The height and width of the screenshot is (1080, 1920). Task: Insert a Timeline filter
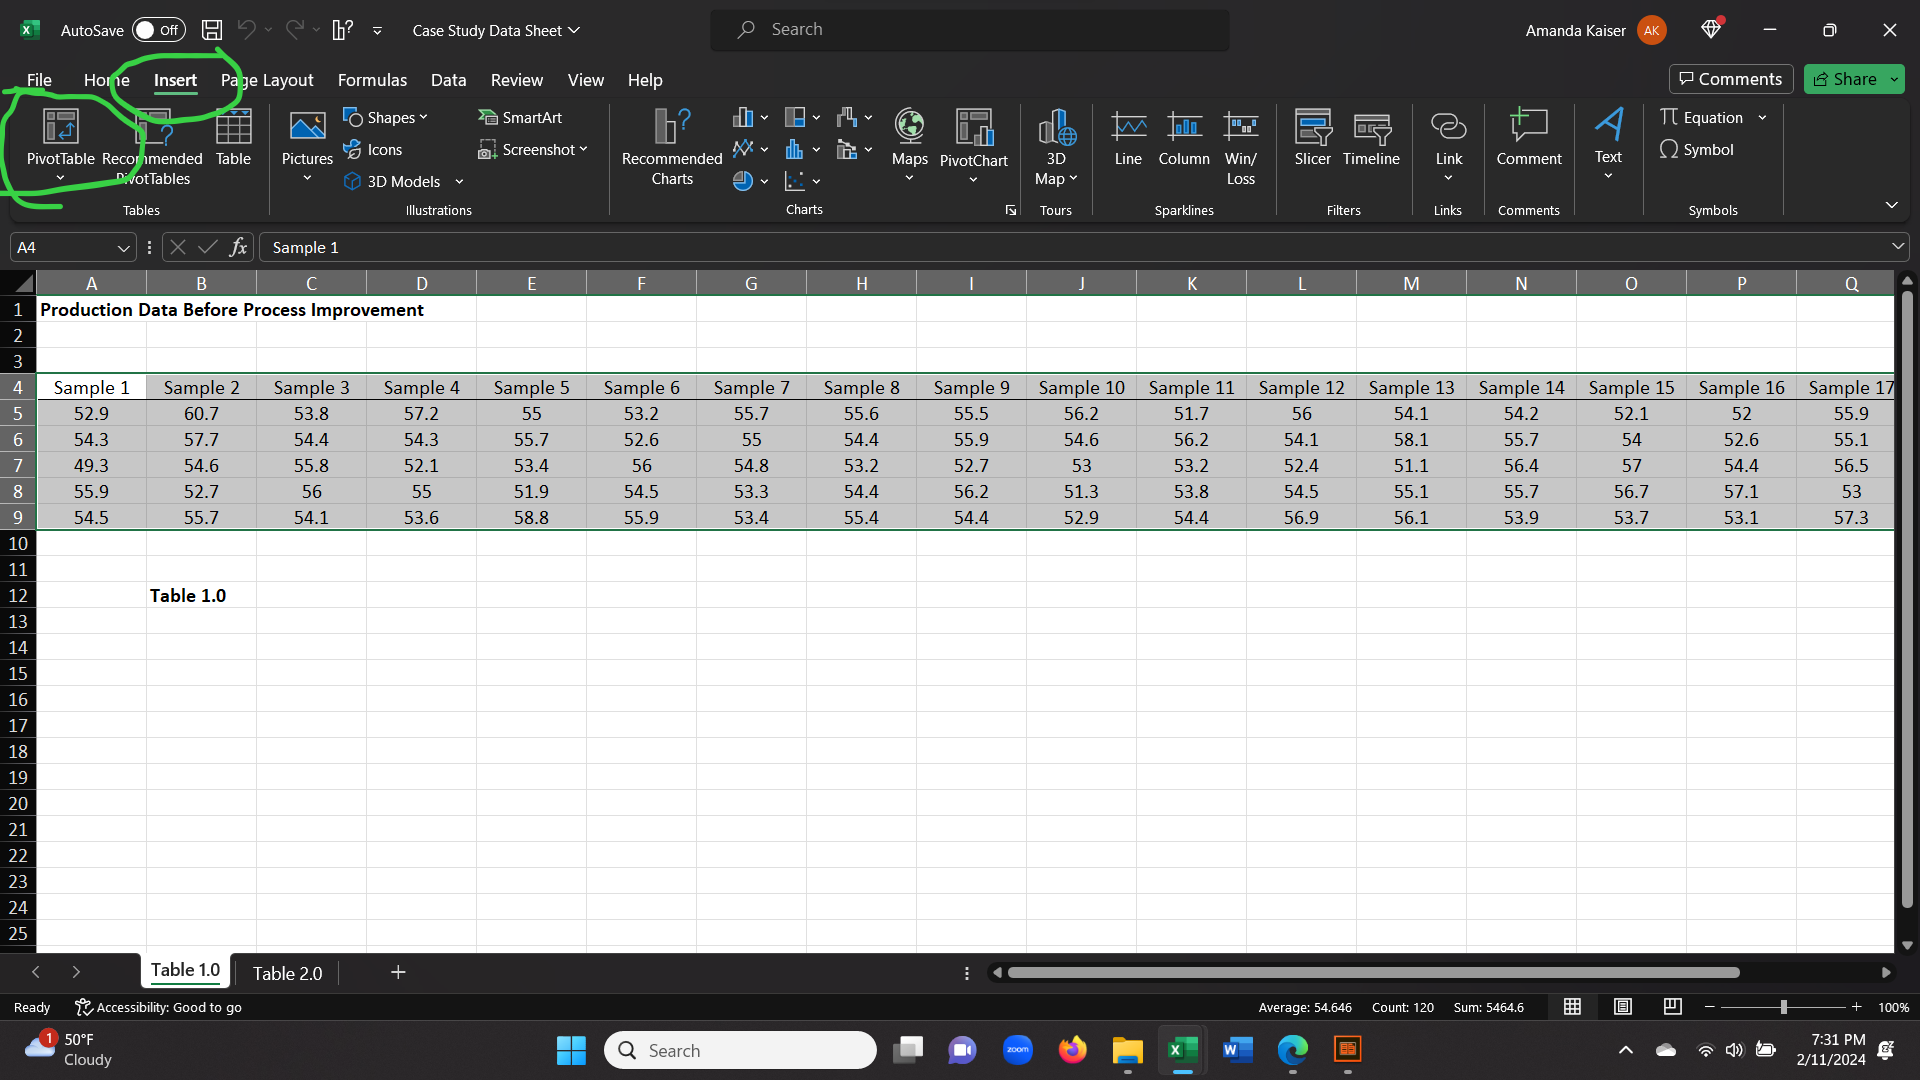coord(1371,138)
